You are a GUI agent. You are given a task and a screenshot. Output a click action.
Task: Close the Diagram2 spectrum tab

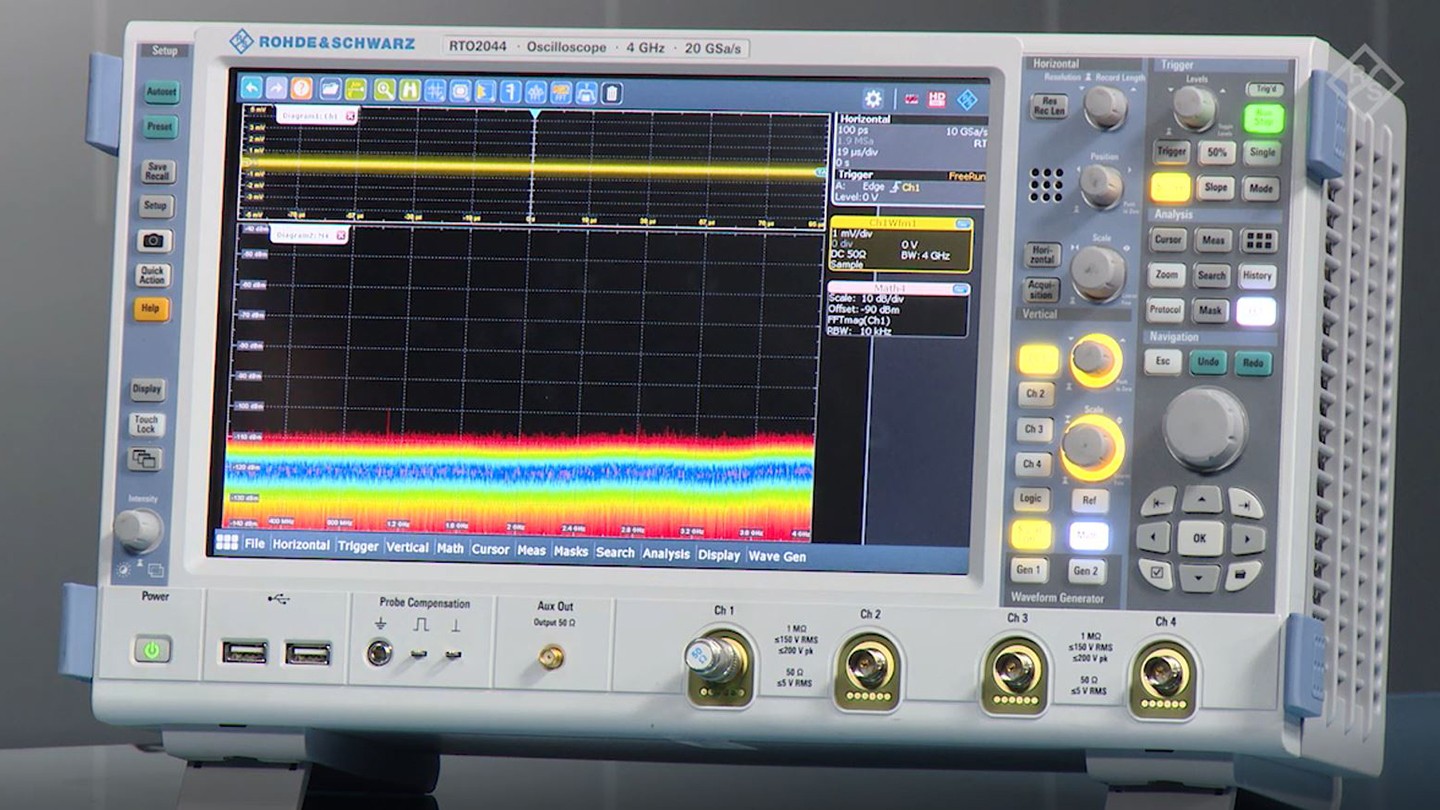(340, 235)
